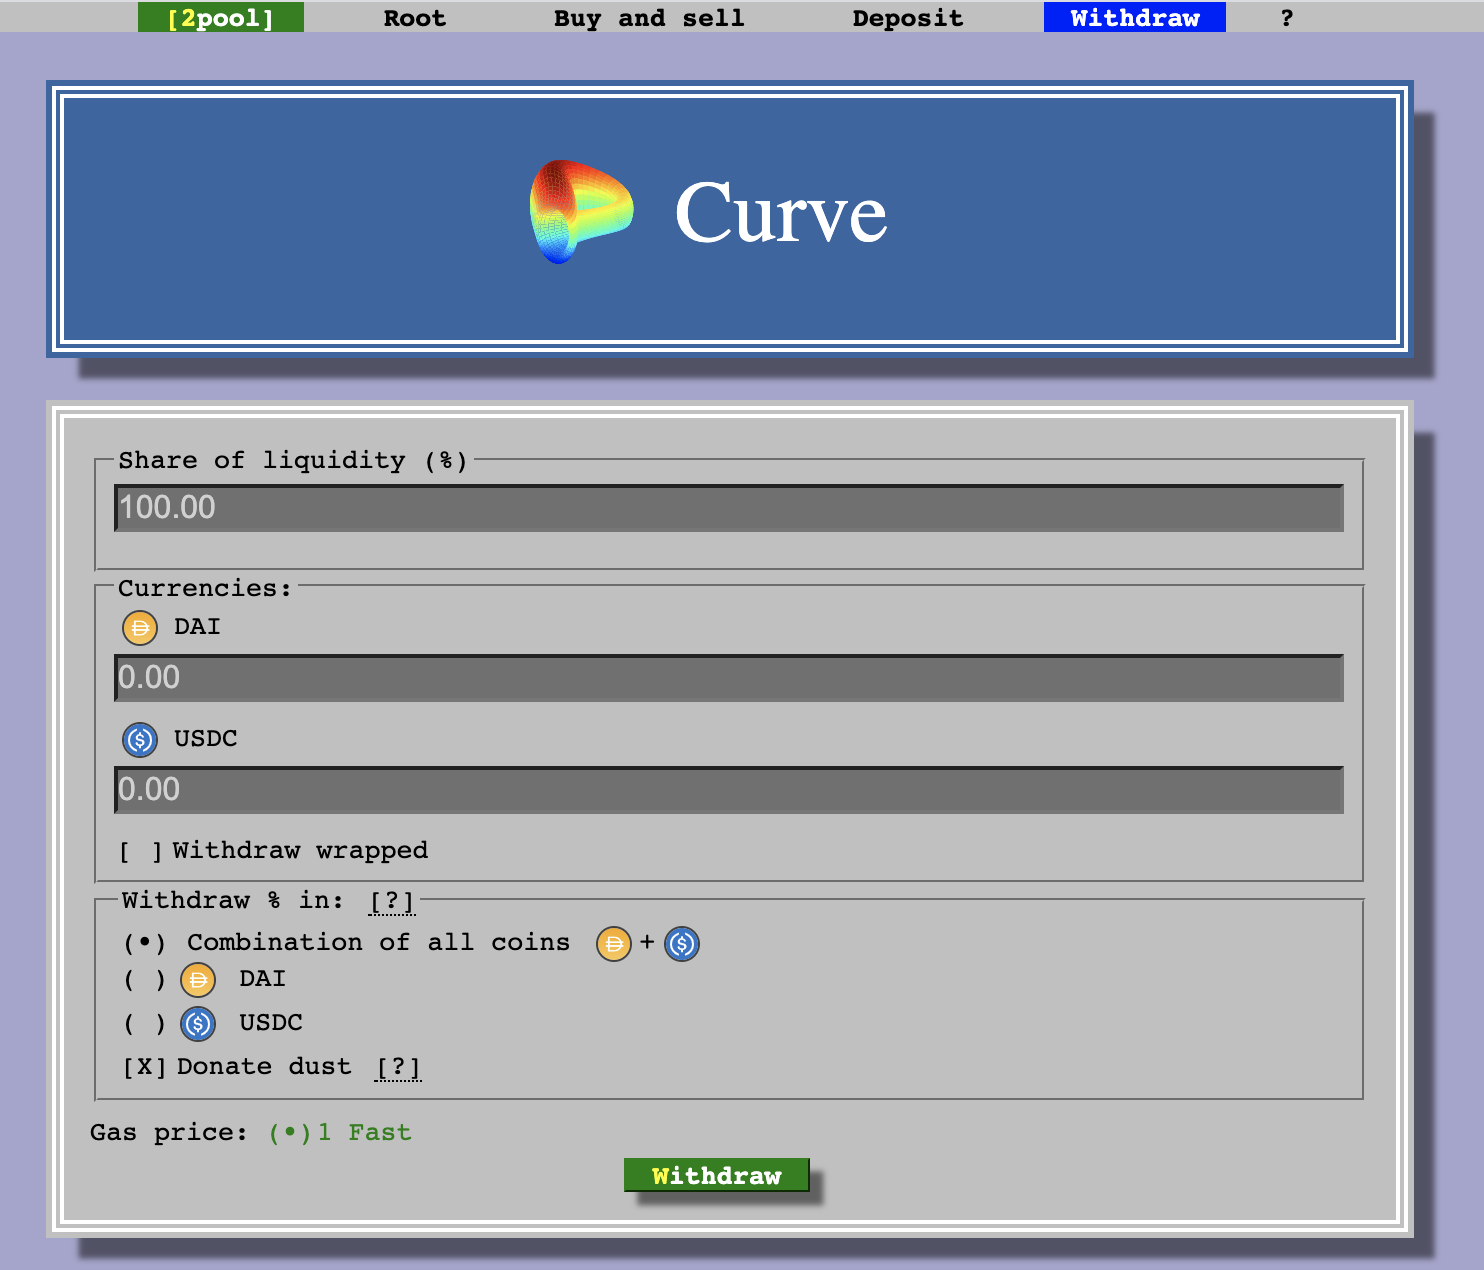Open the "[?]" help link after "Withdraw % in:"
The width and height of the screenshot is (1484, 1270).
click(392, 900)
